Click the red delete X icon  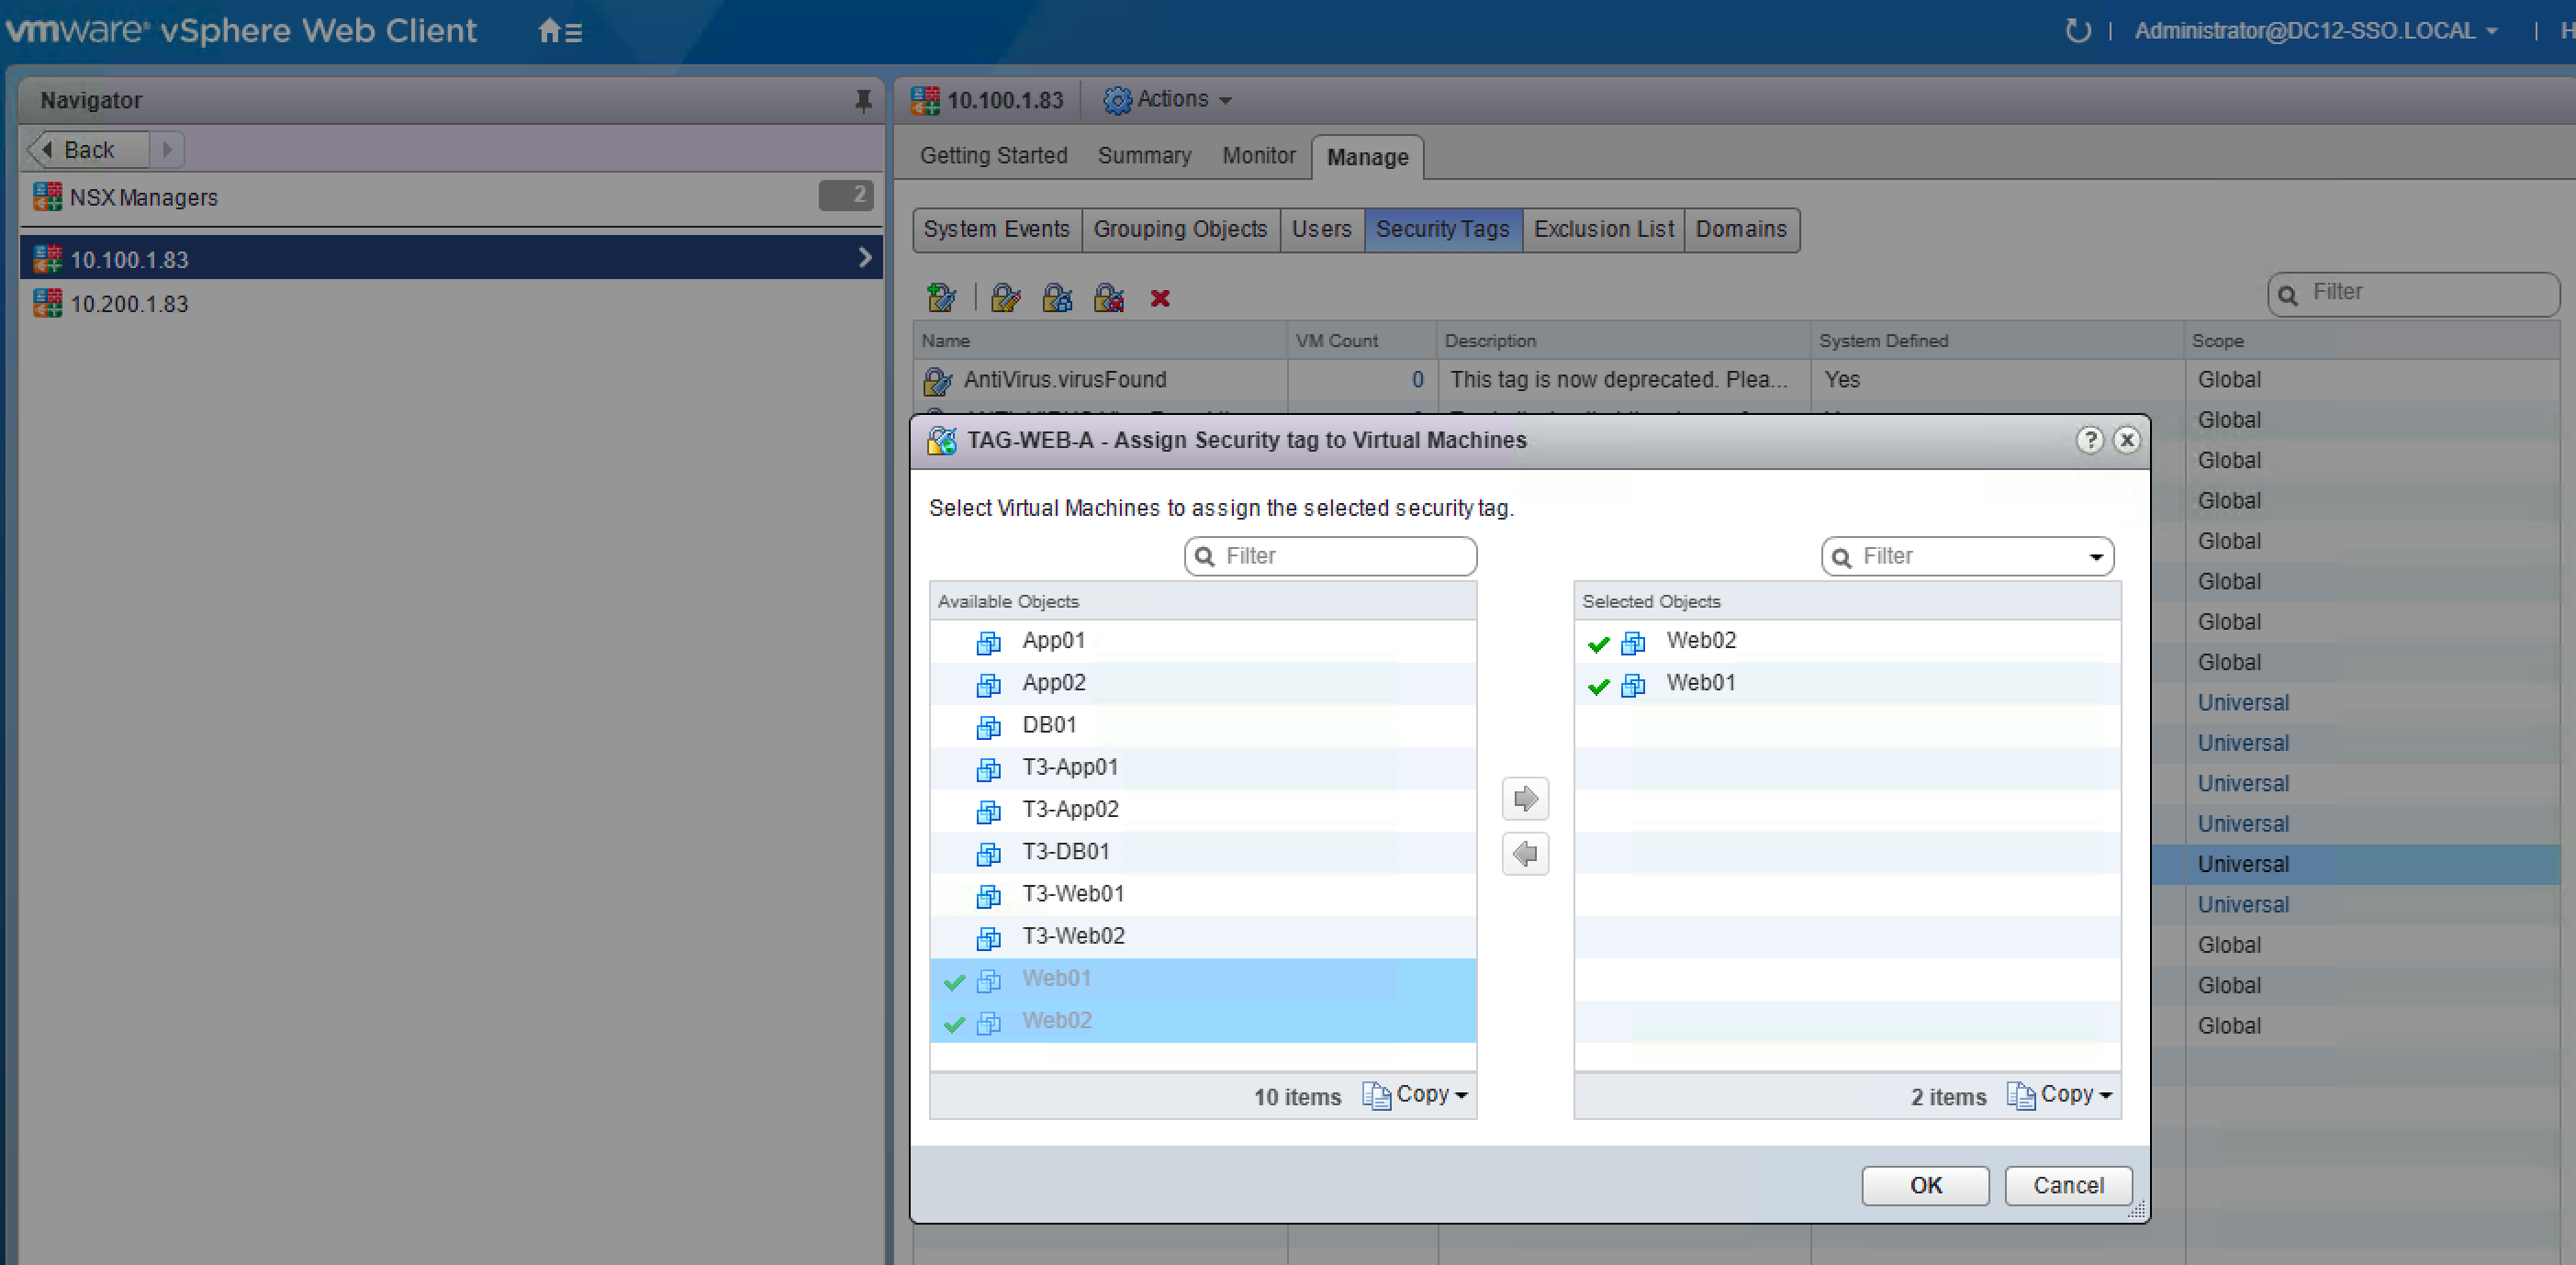(x=1160, y=298)
